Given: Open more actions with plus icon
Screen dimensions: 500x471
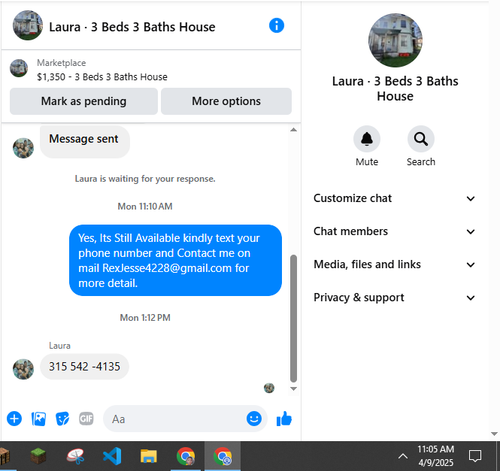Looking at the screenshot, I should point(14,419).
